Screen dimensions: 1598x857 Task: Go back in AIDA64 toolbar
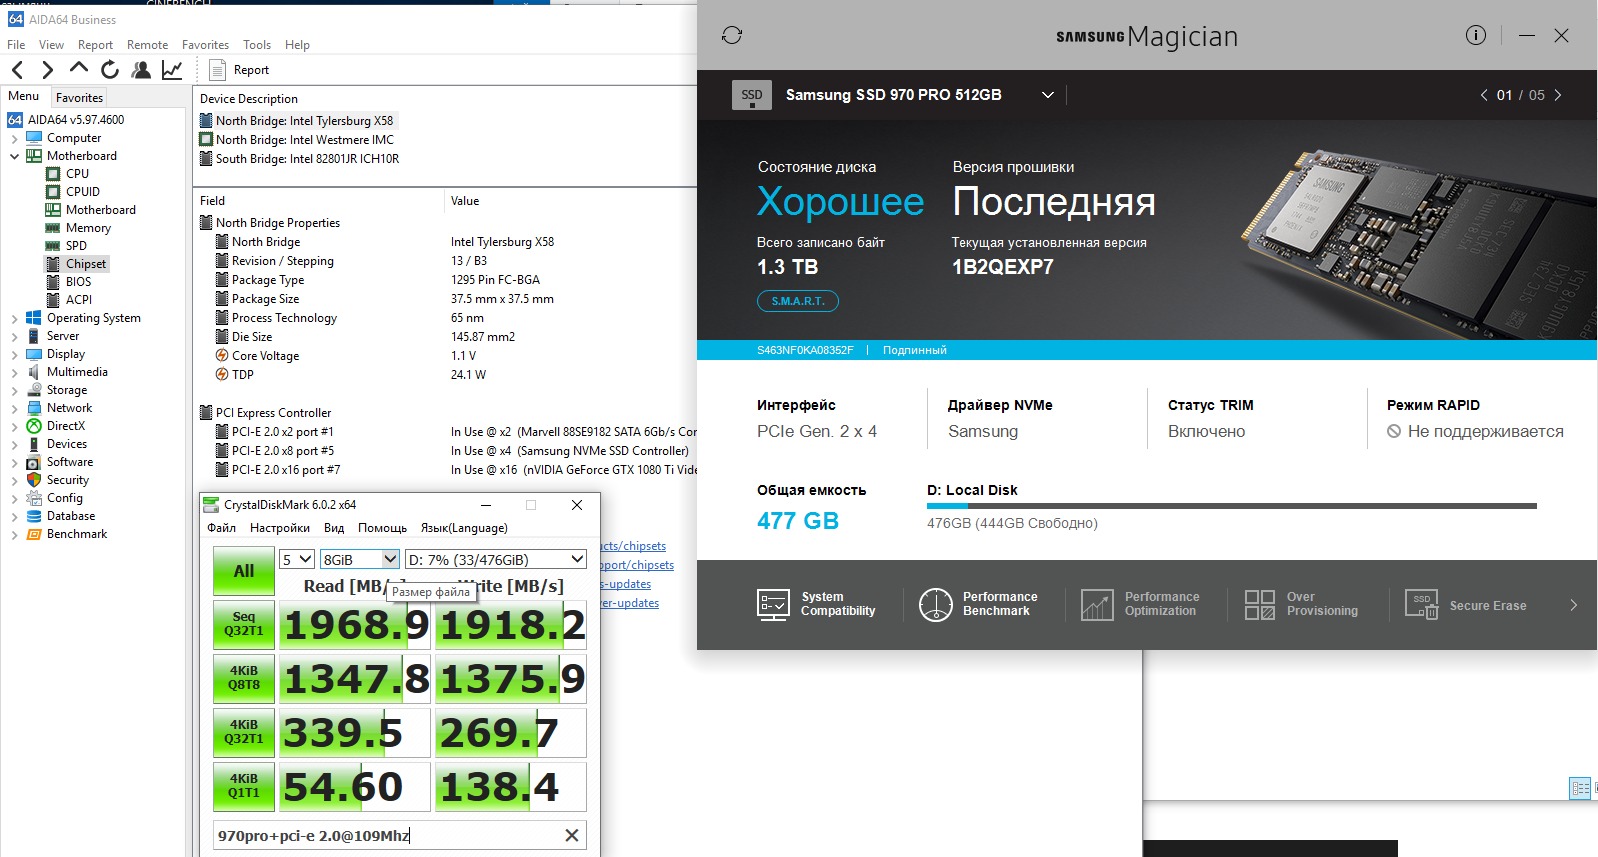click(17, 70)
